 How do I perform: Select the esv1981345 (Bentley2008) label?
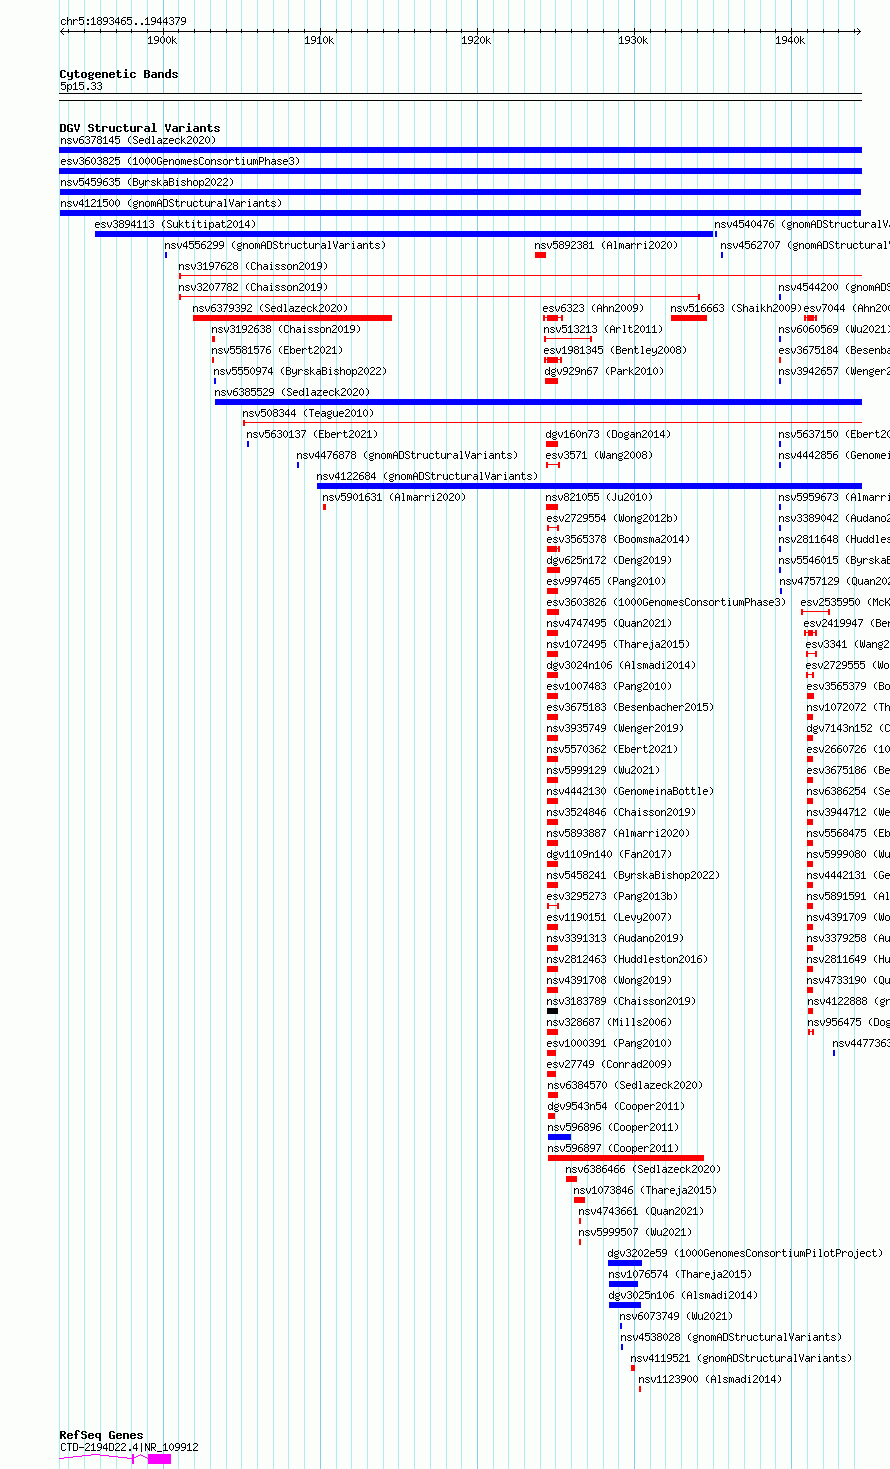click(x=616, y=350)
